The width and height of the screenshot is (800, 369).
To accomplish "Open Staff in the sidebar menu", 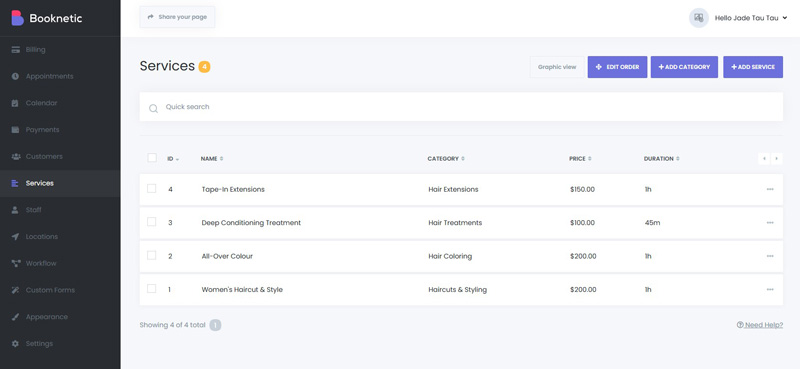I will point(60,210).
